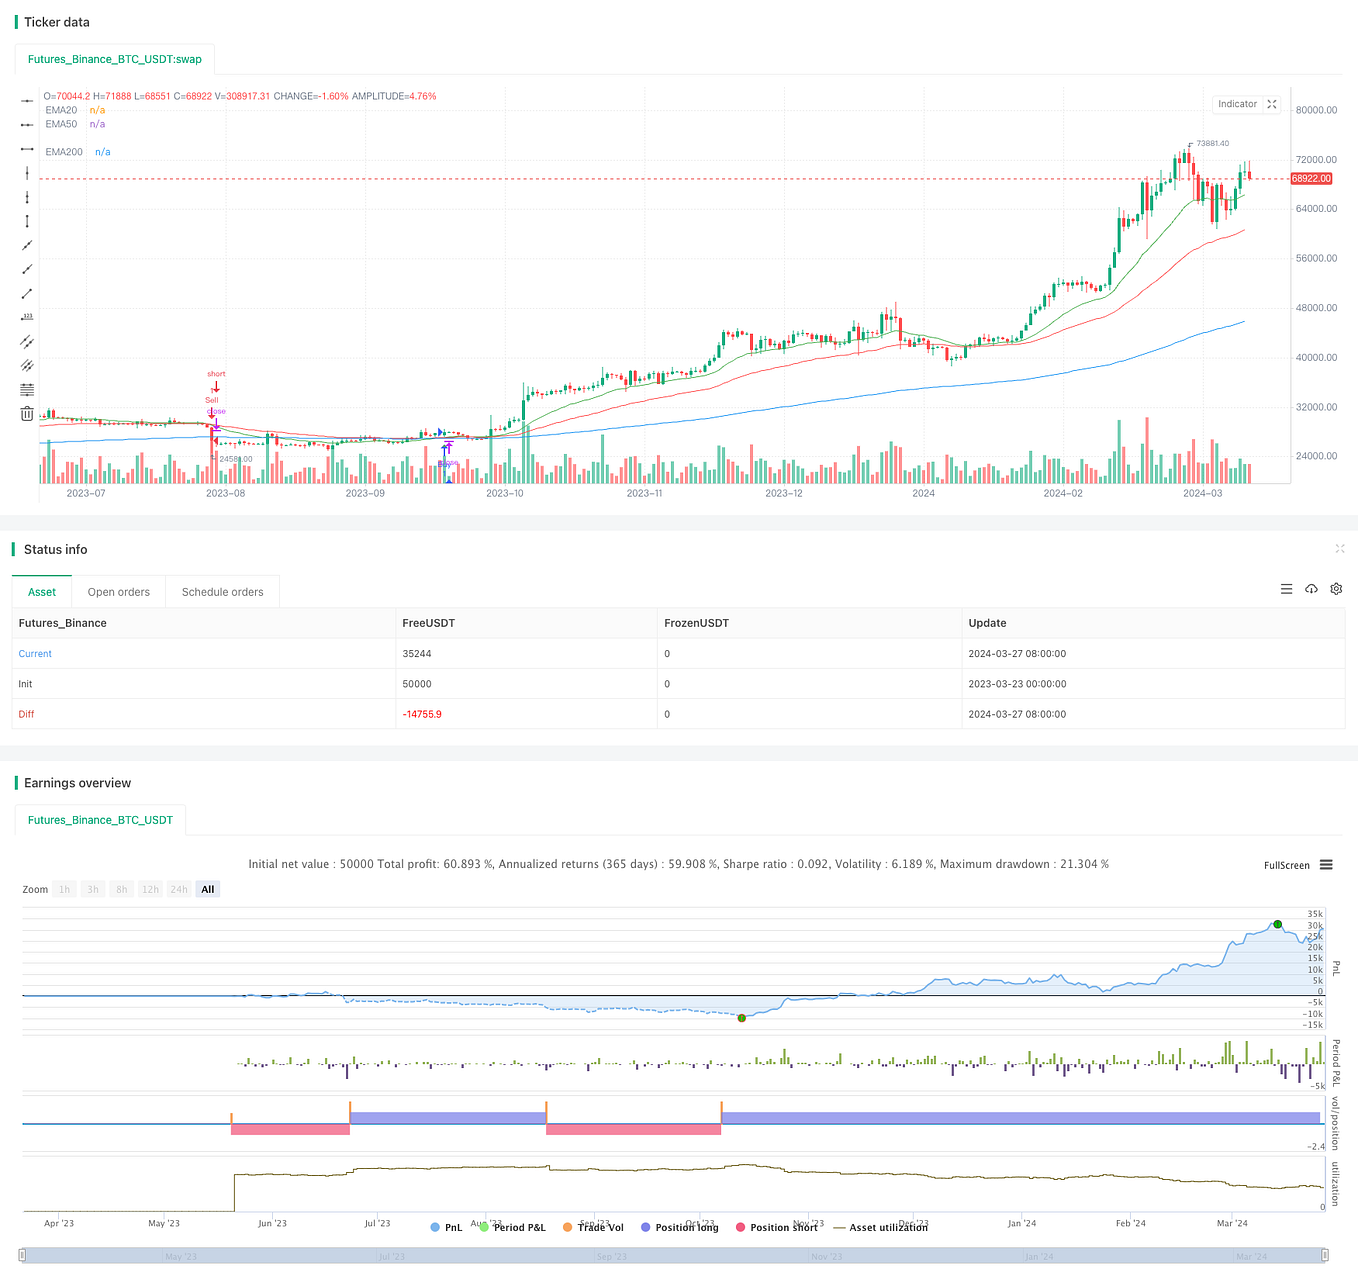Screen dimensions: 1358x1287
Task: Download asset data via the cloud icon
Action: coord(1311,589)
